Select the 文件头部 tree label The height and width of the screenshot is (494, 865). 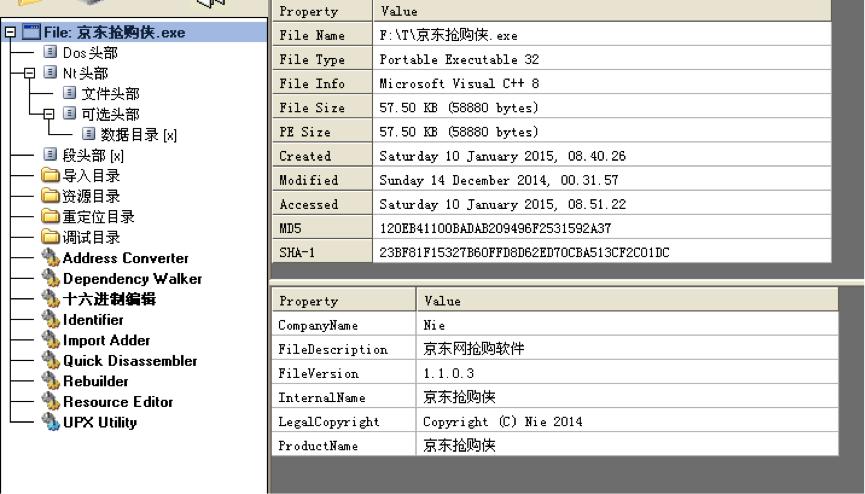[x=110, y=94]
